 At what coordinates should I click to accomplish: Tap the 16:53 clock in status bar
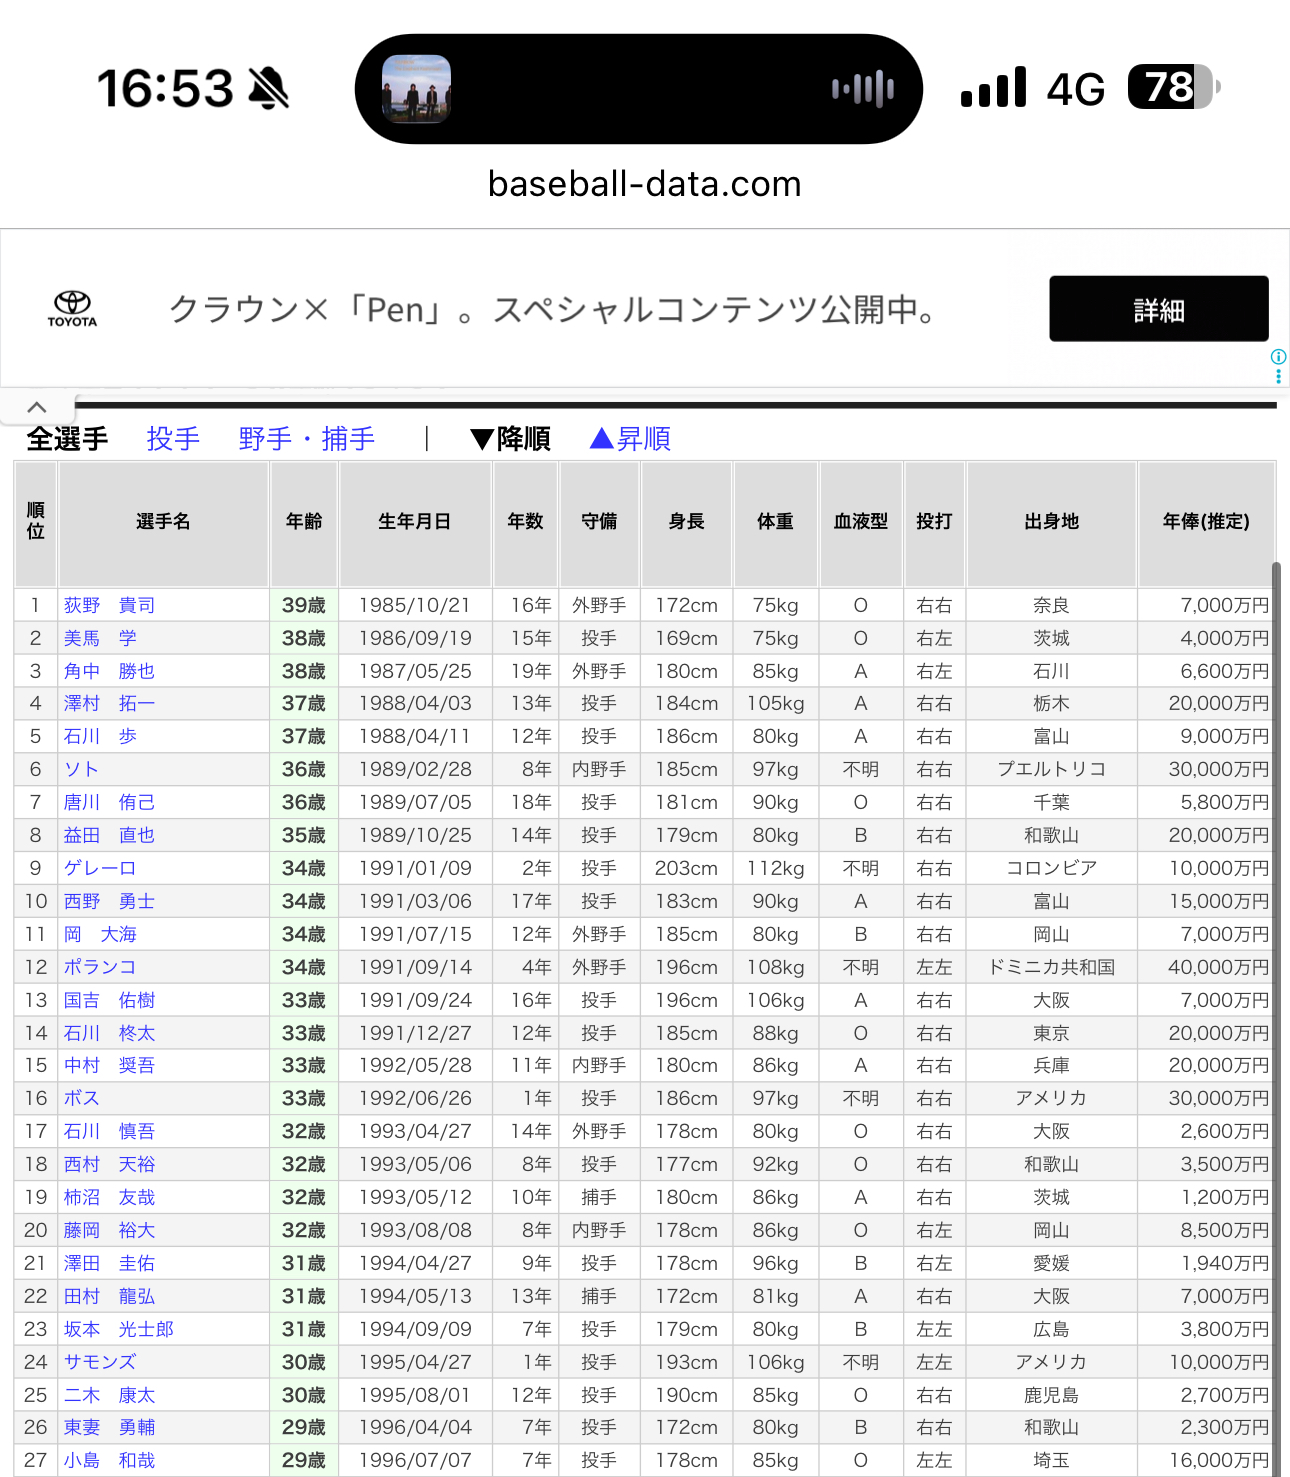click(x=165, y=88)
